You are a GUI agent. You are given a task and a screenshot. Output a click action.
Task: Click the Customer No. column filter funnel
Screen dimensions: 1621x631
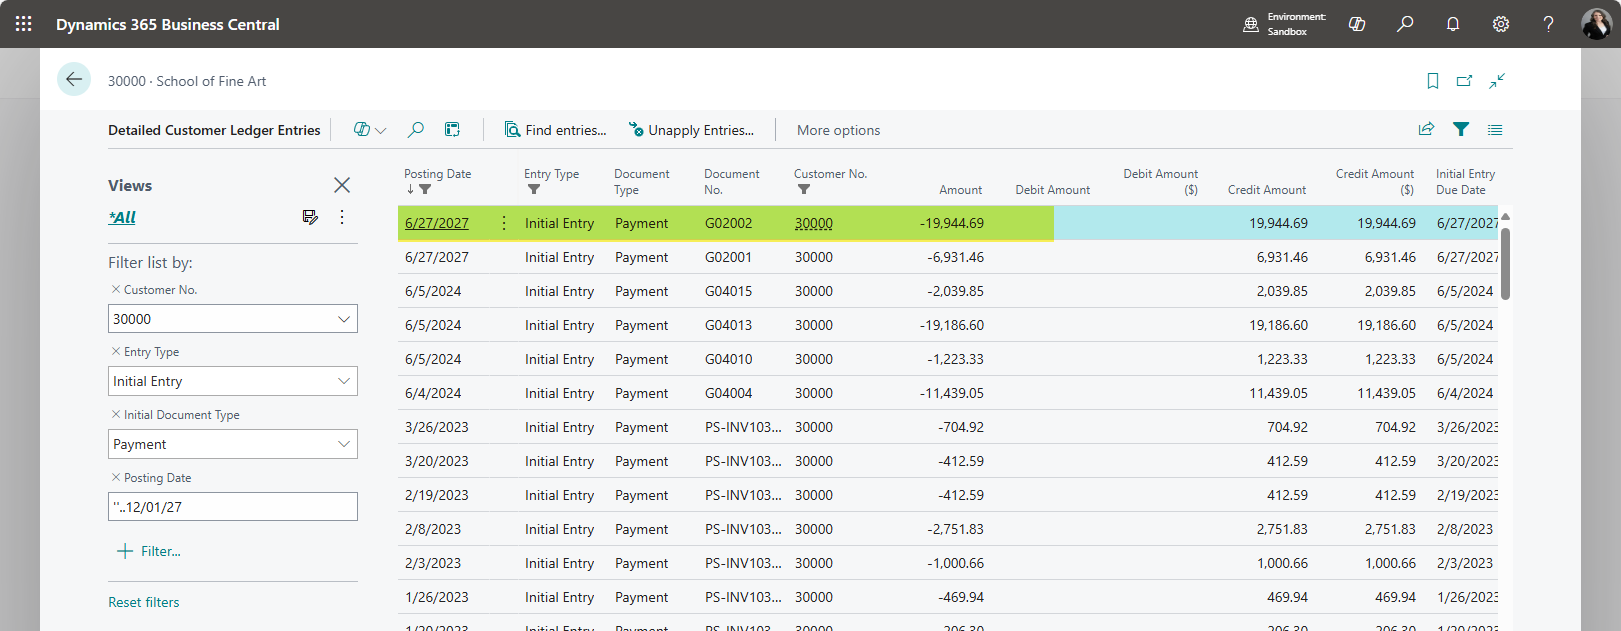804,189
